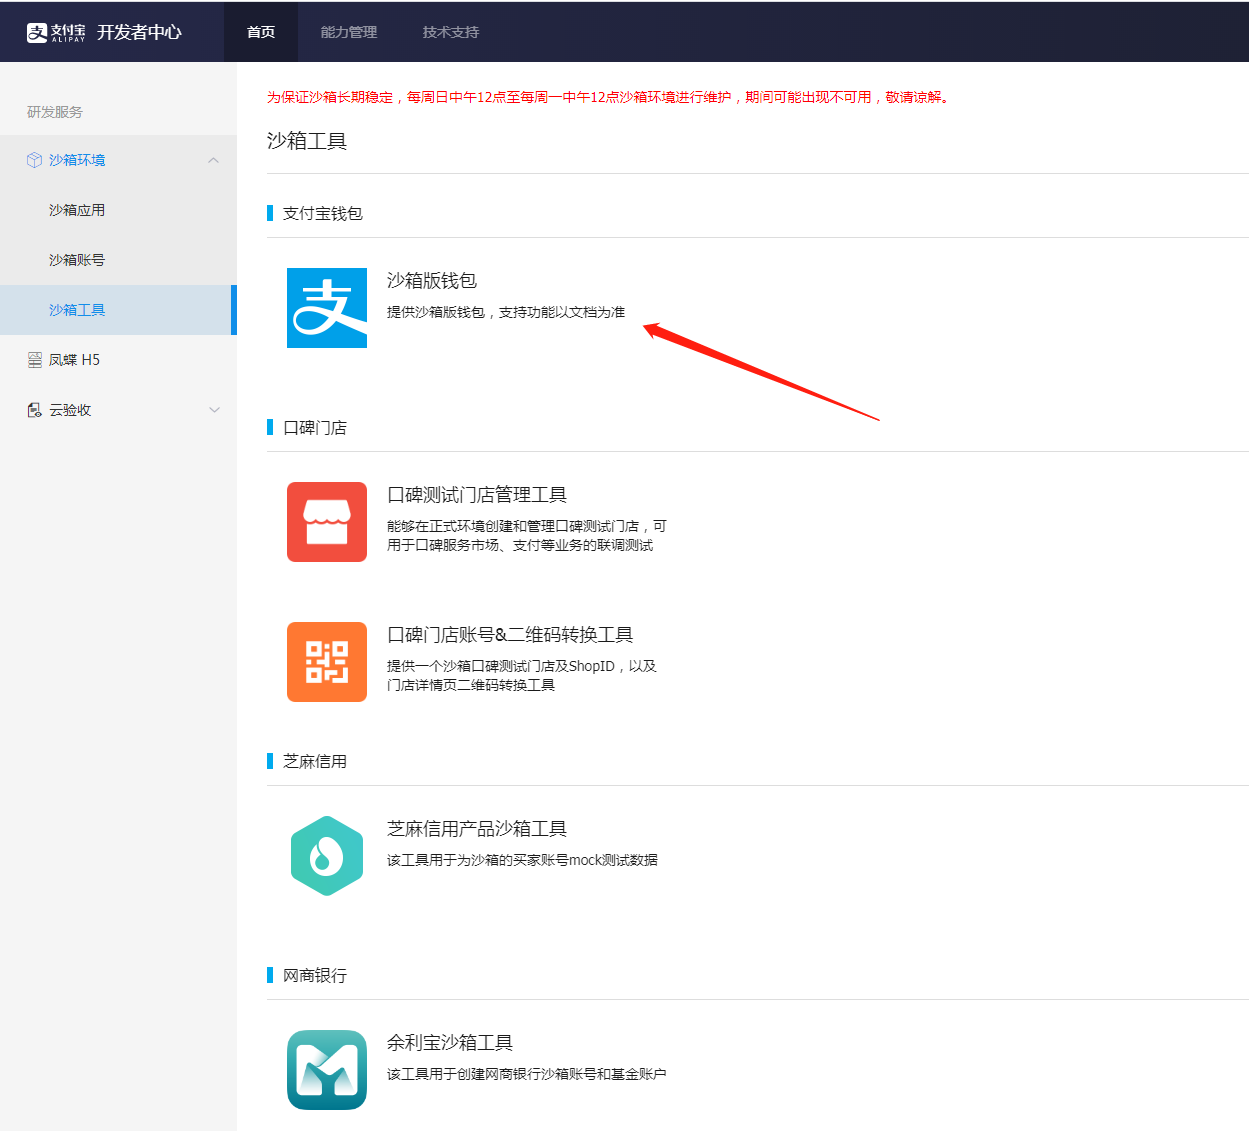Screen dimensions: 1249x1131
Task: Open the 技术支持 tab
Action: pos(451,32)
